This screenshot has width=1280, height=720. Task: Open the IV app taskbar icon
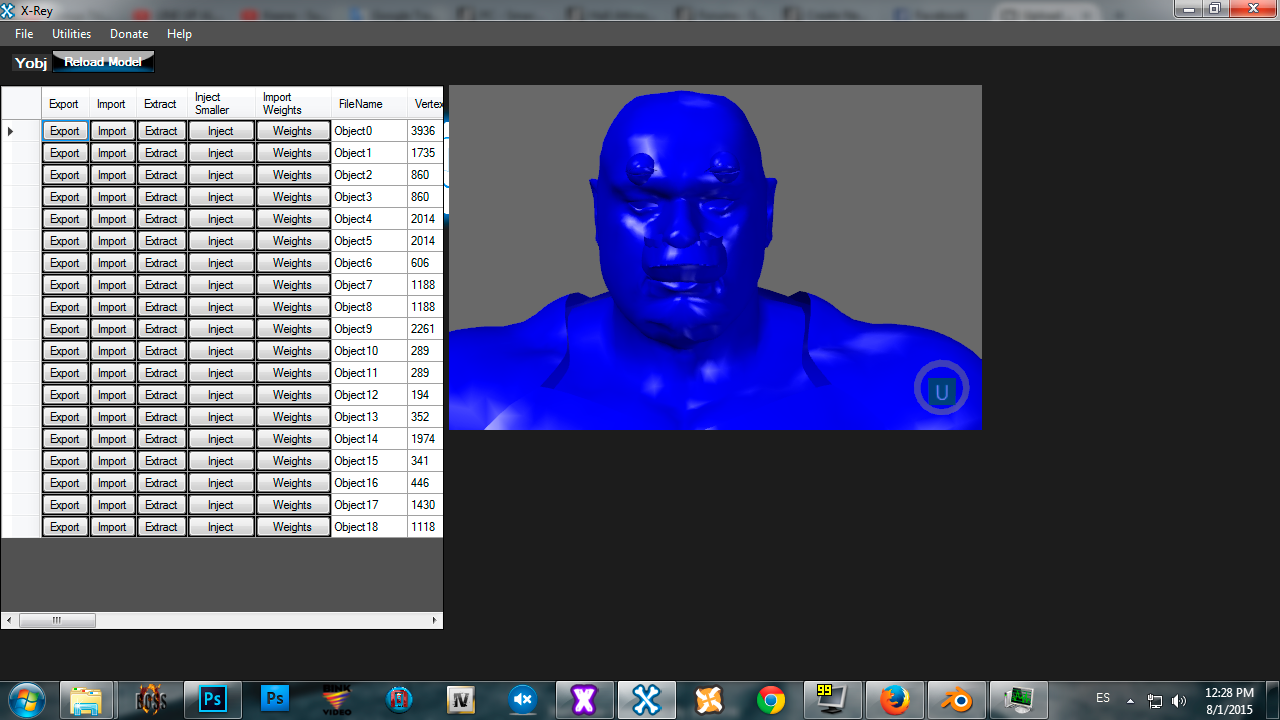point(461,699)
